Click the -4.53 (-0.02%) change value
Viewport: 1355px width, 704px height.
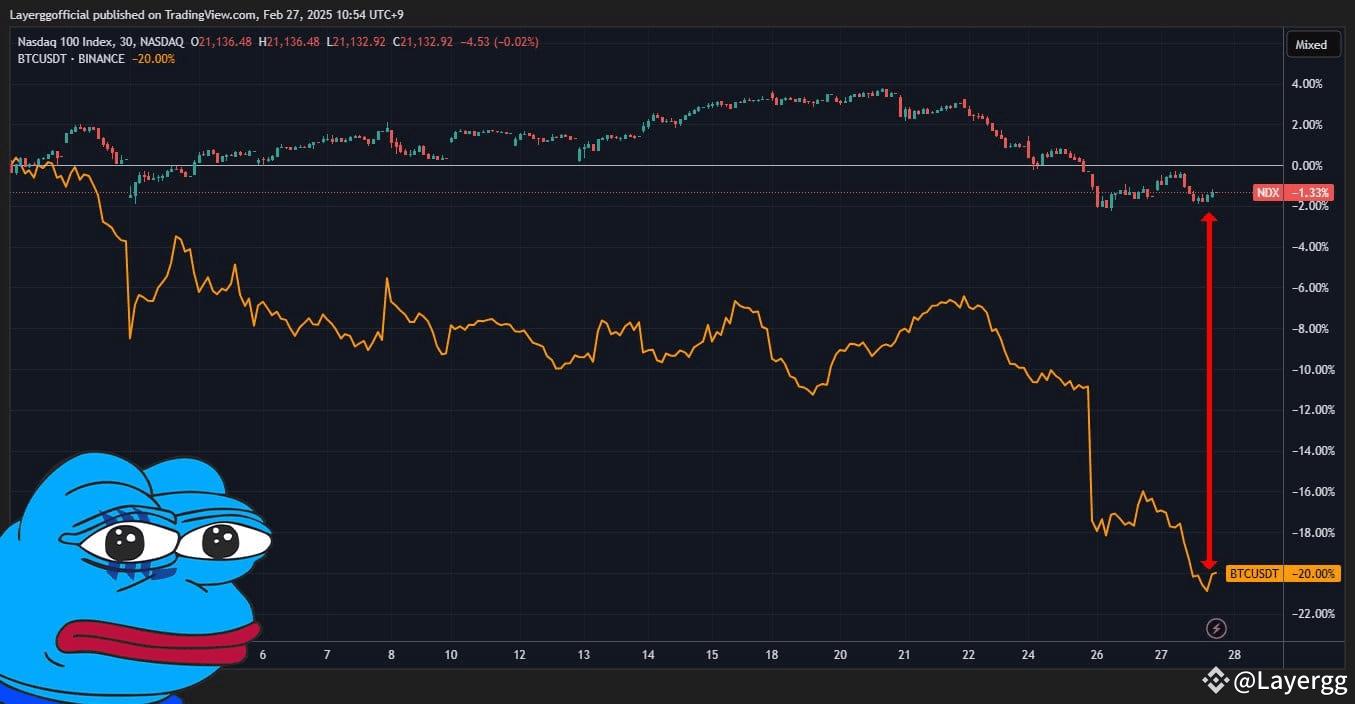coord(499,43)
